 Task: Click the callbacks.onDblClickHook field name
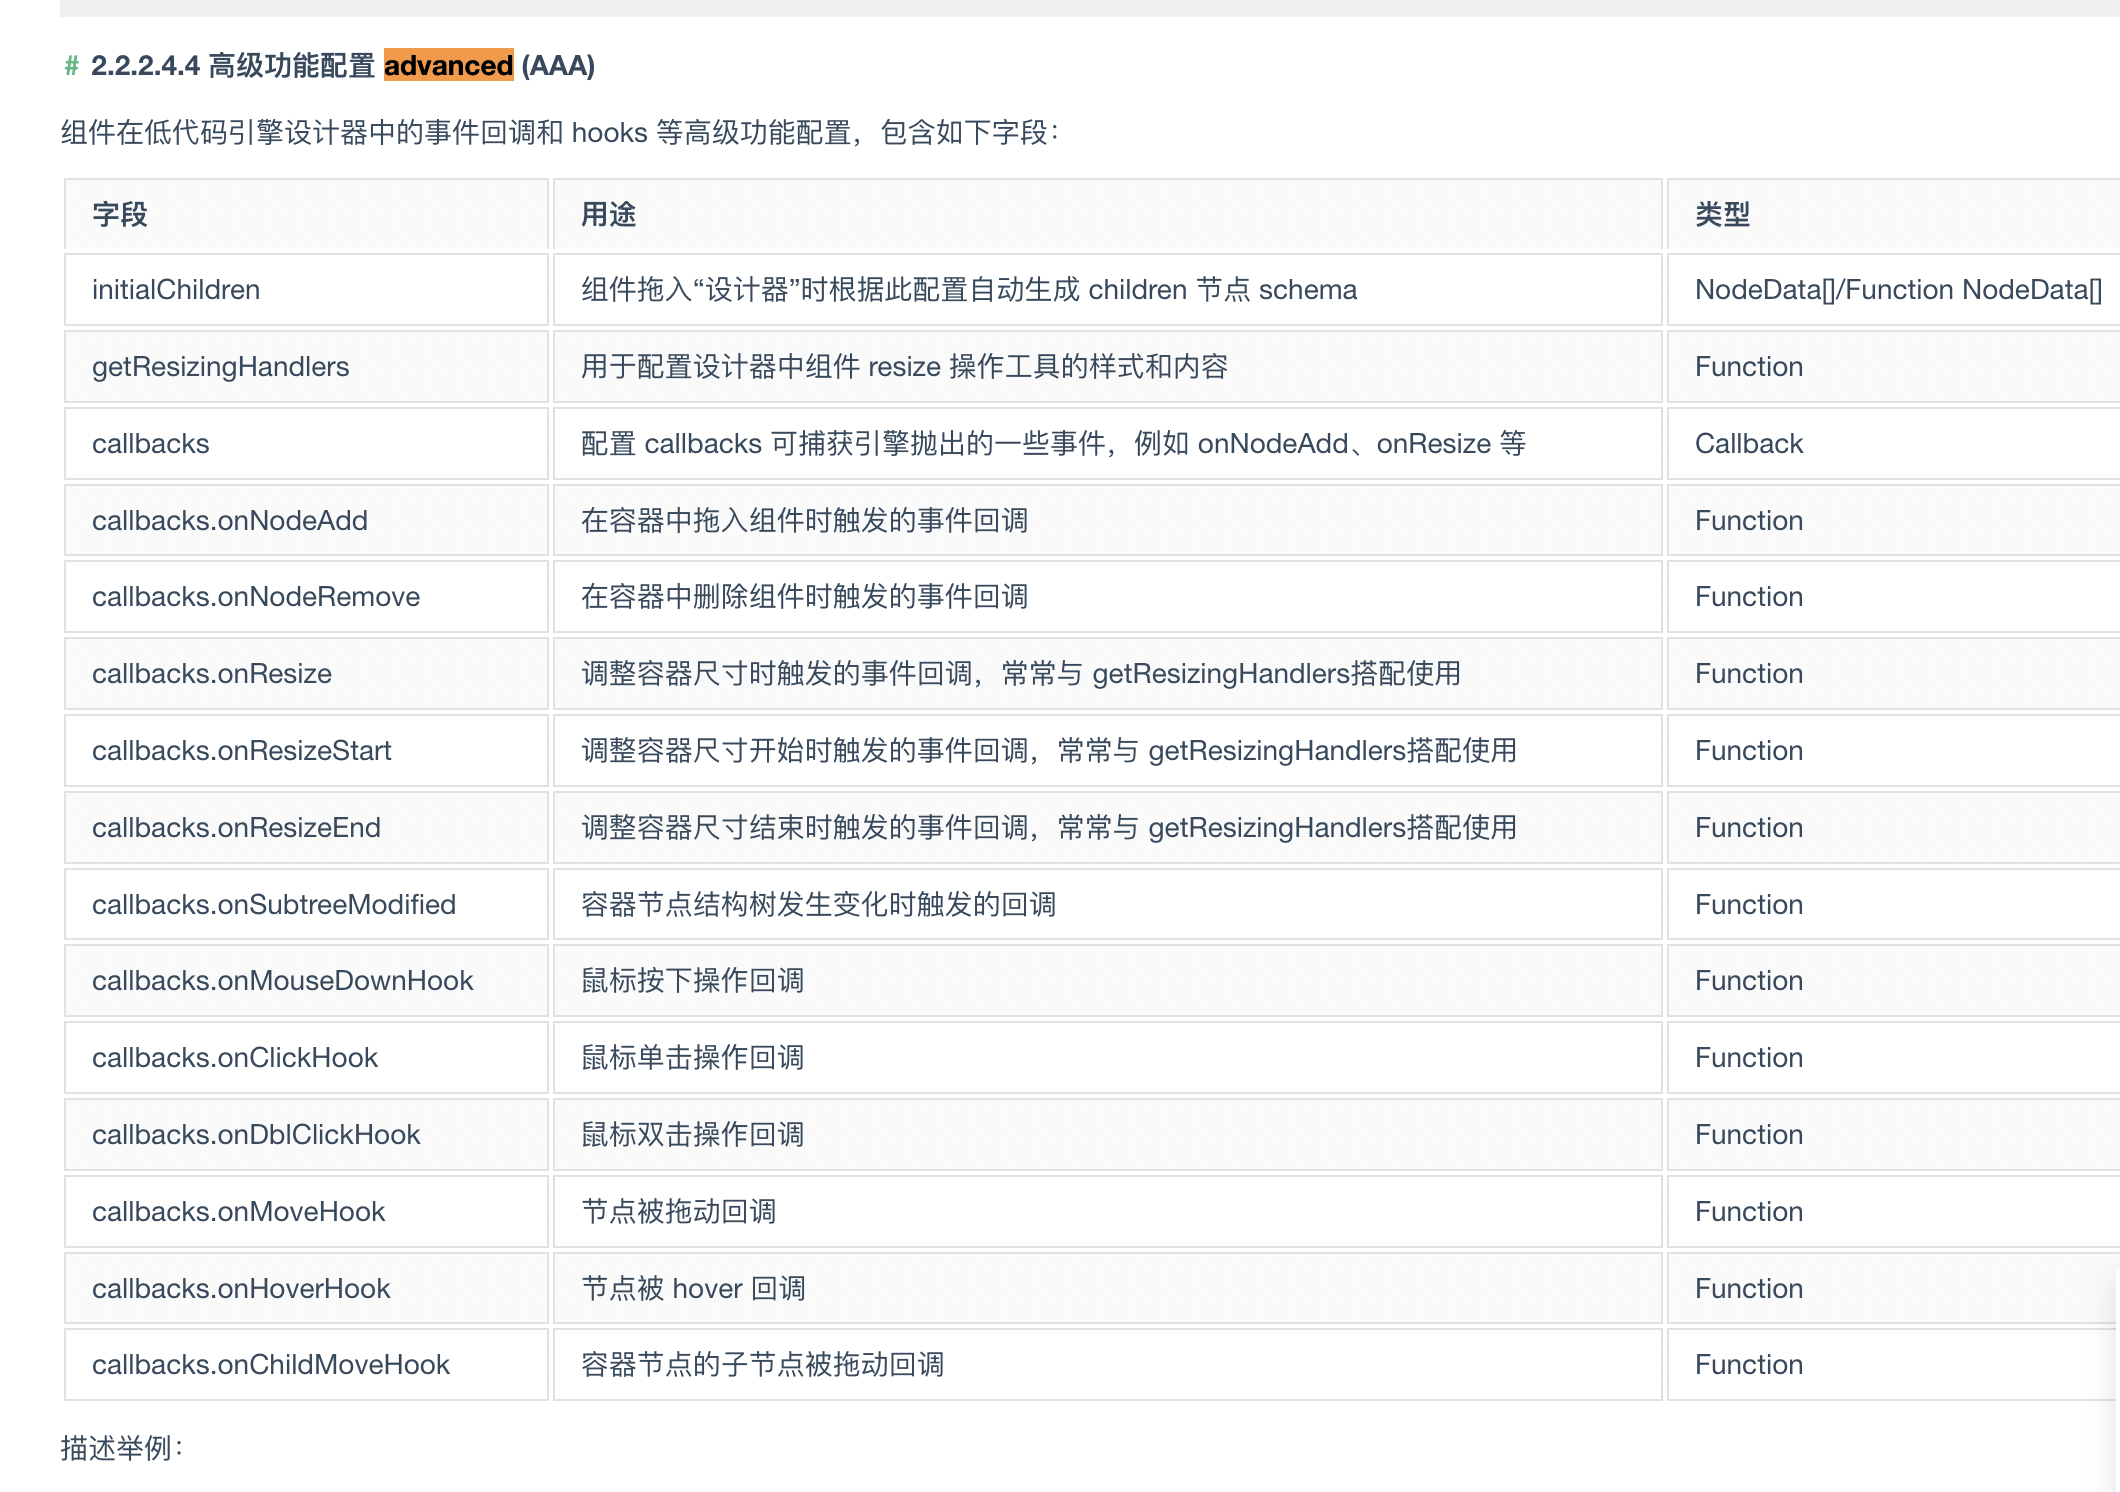pos(256,1134)
